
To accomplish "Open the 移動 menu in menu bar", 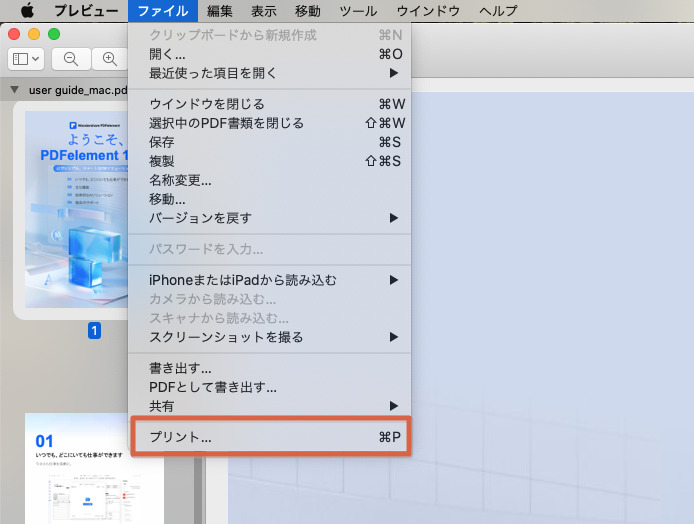I will 308,11.
